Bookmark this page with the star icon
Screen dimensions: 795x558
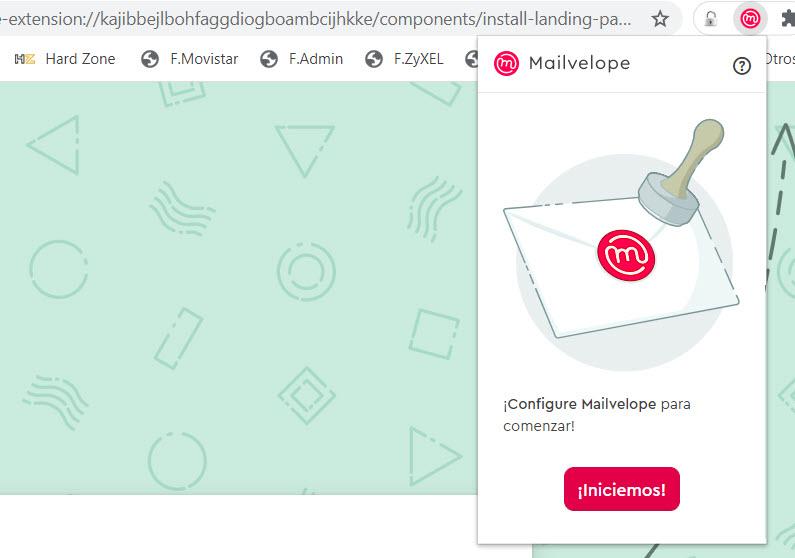click(x=660, y=19)
